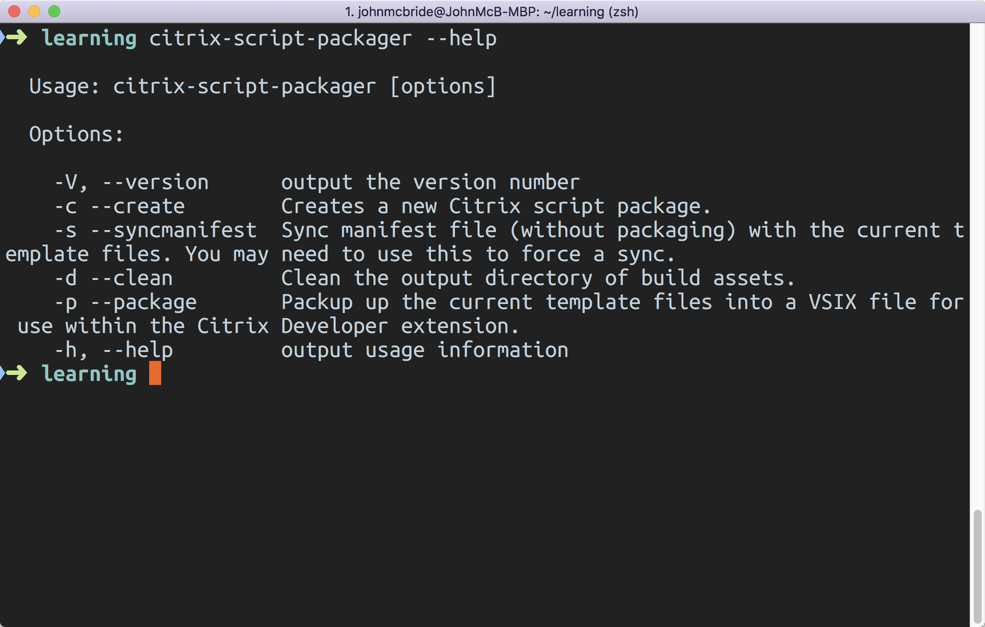Click the vertical scrollbar thumb
The width and height of the screenshot is (985, 627).
click(x=977, y=565)
